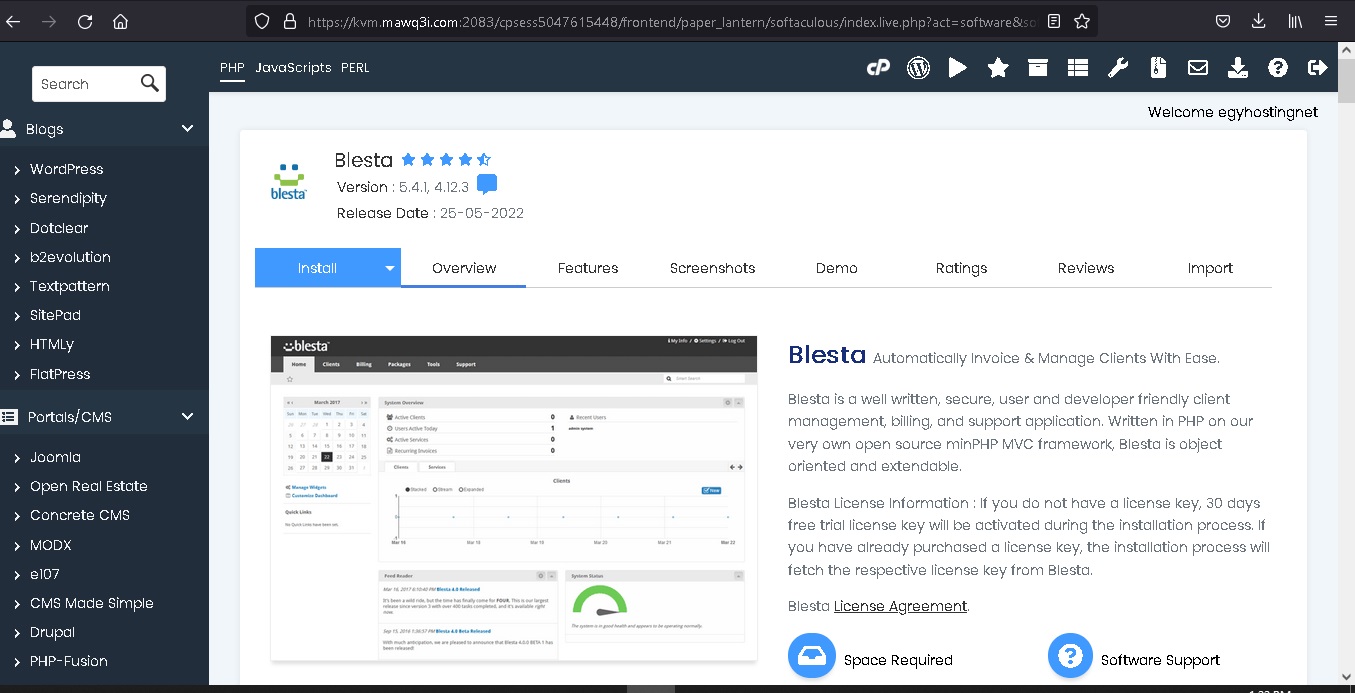The height and width of the screenshot is (693, 1355).
Task: Click the logout icon
Action: [1318, 68]
